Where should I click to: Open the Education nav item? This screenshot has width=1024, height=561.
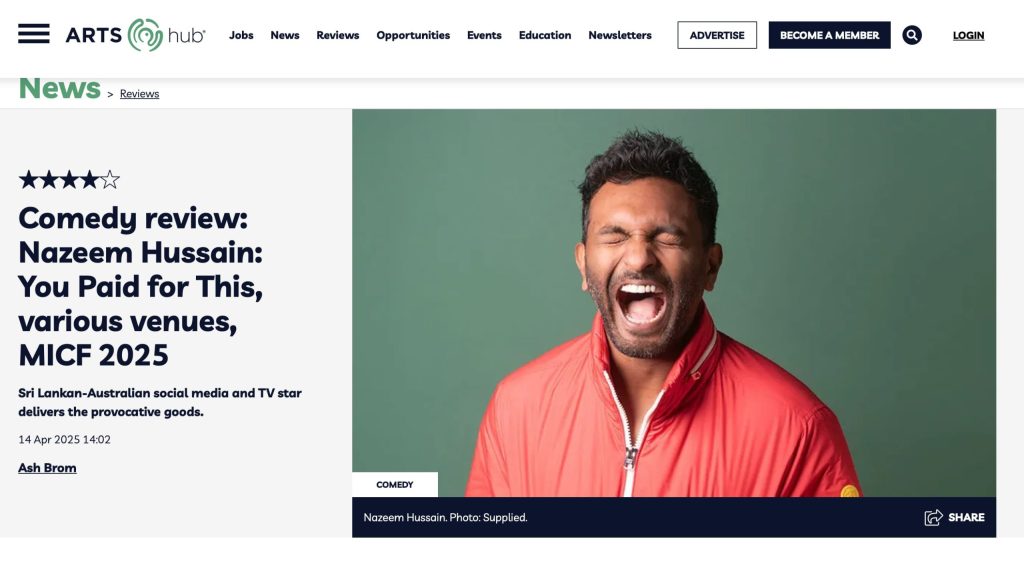click(545, 35)
